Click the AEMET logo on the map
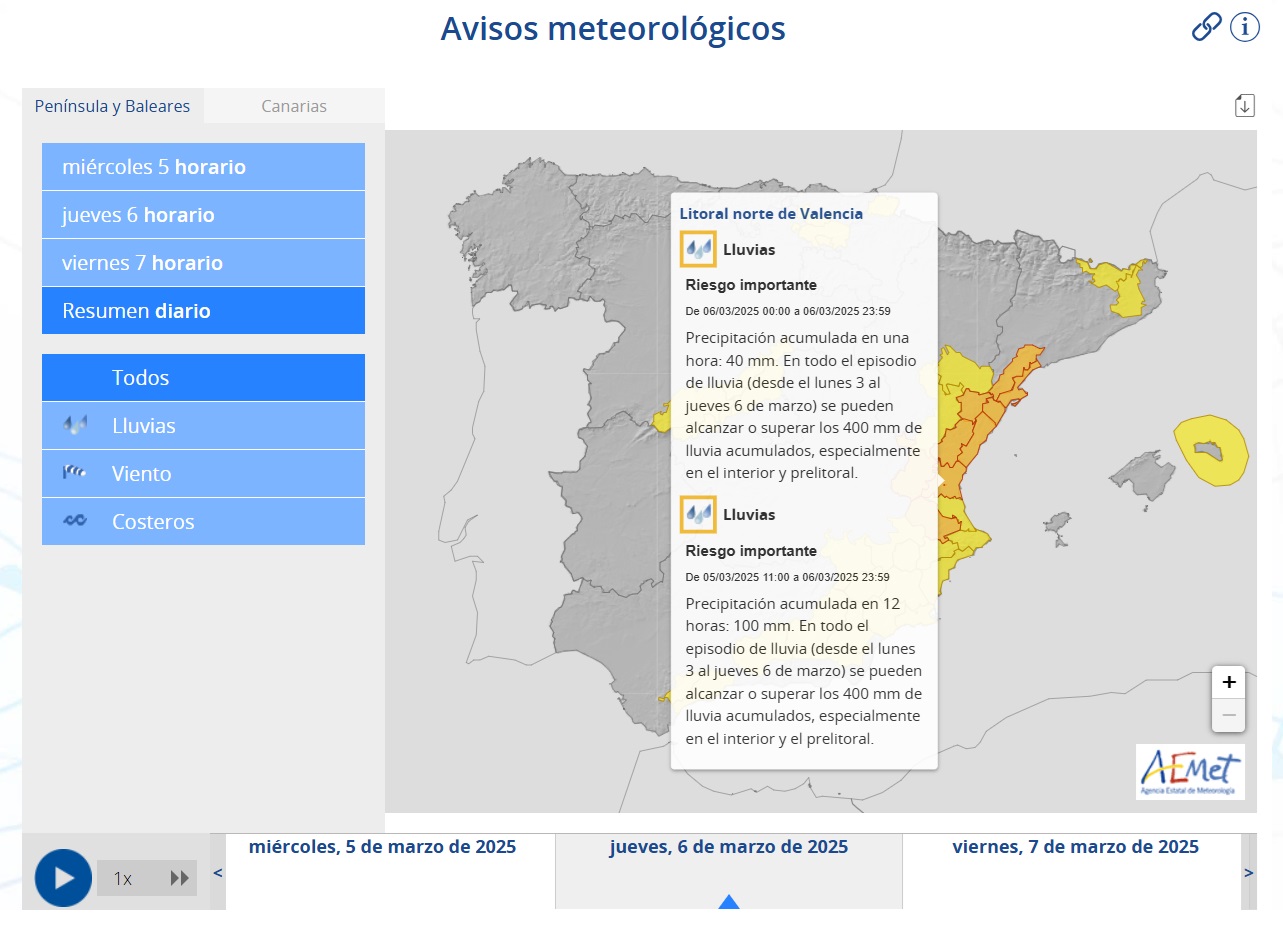This screenshot has width=1283, height=938. [x=1190, y=773]
